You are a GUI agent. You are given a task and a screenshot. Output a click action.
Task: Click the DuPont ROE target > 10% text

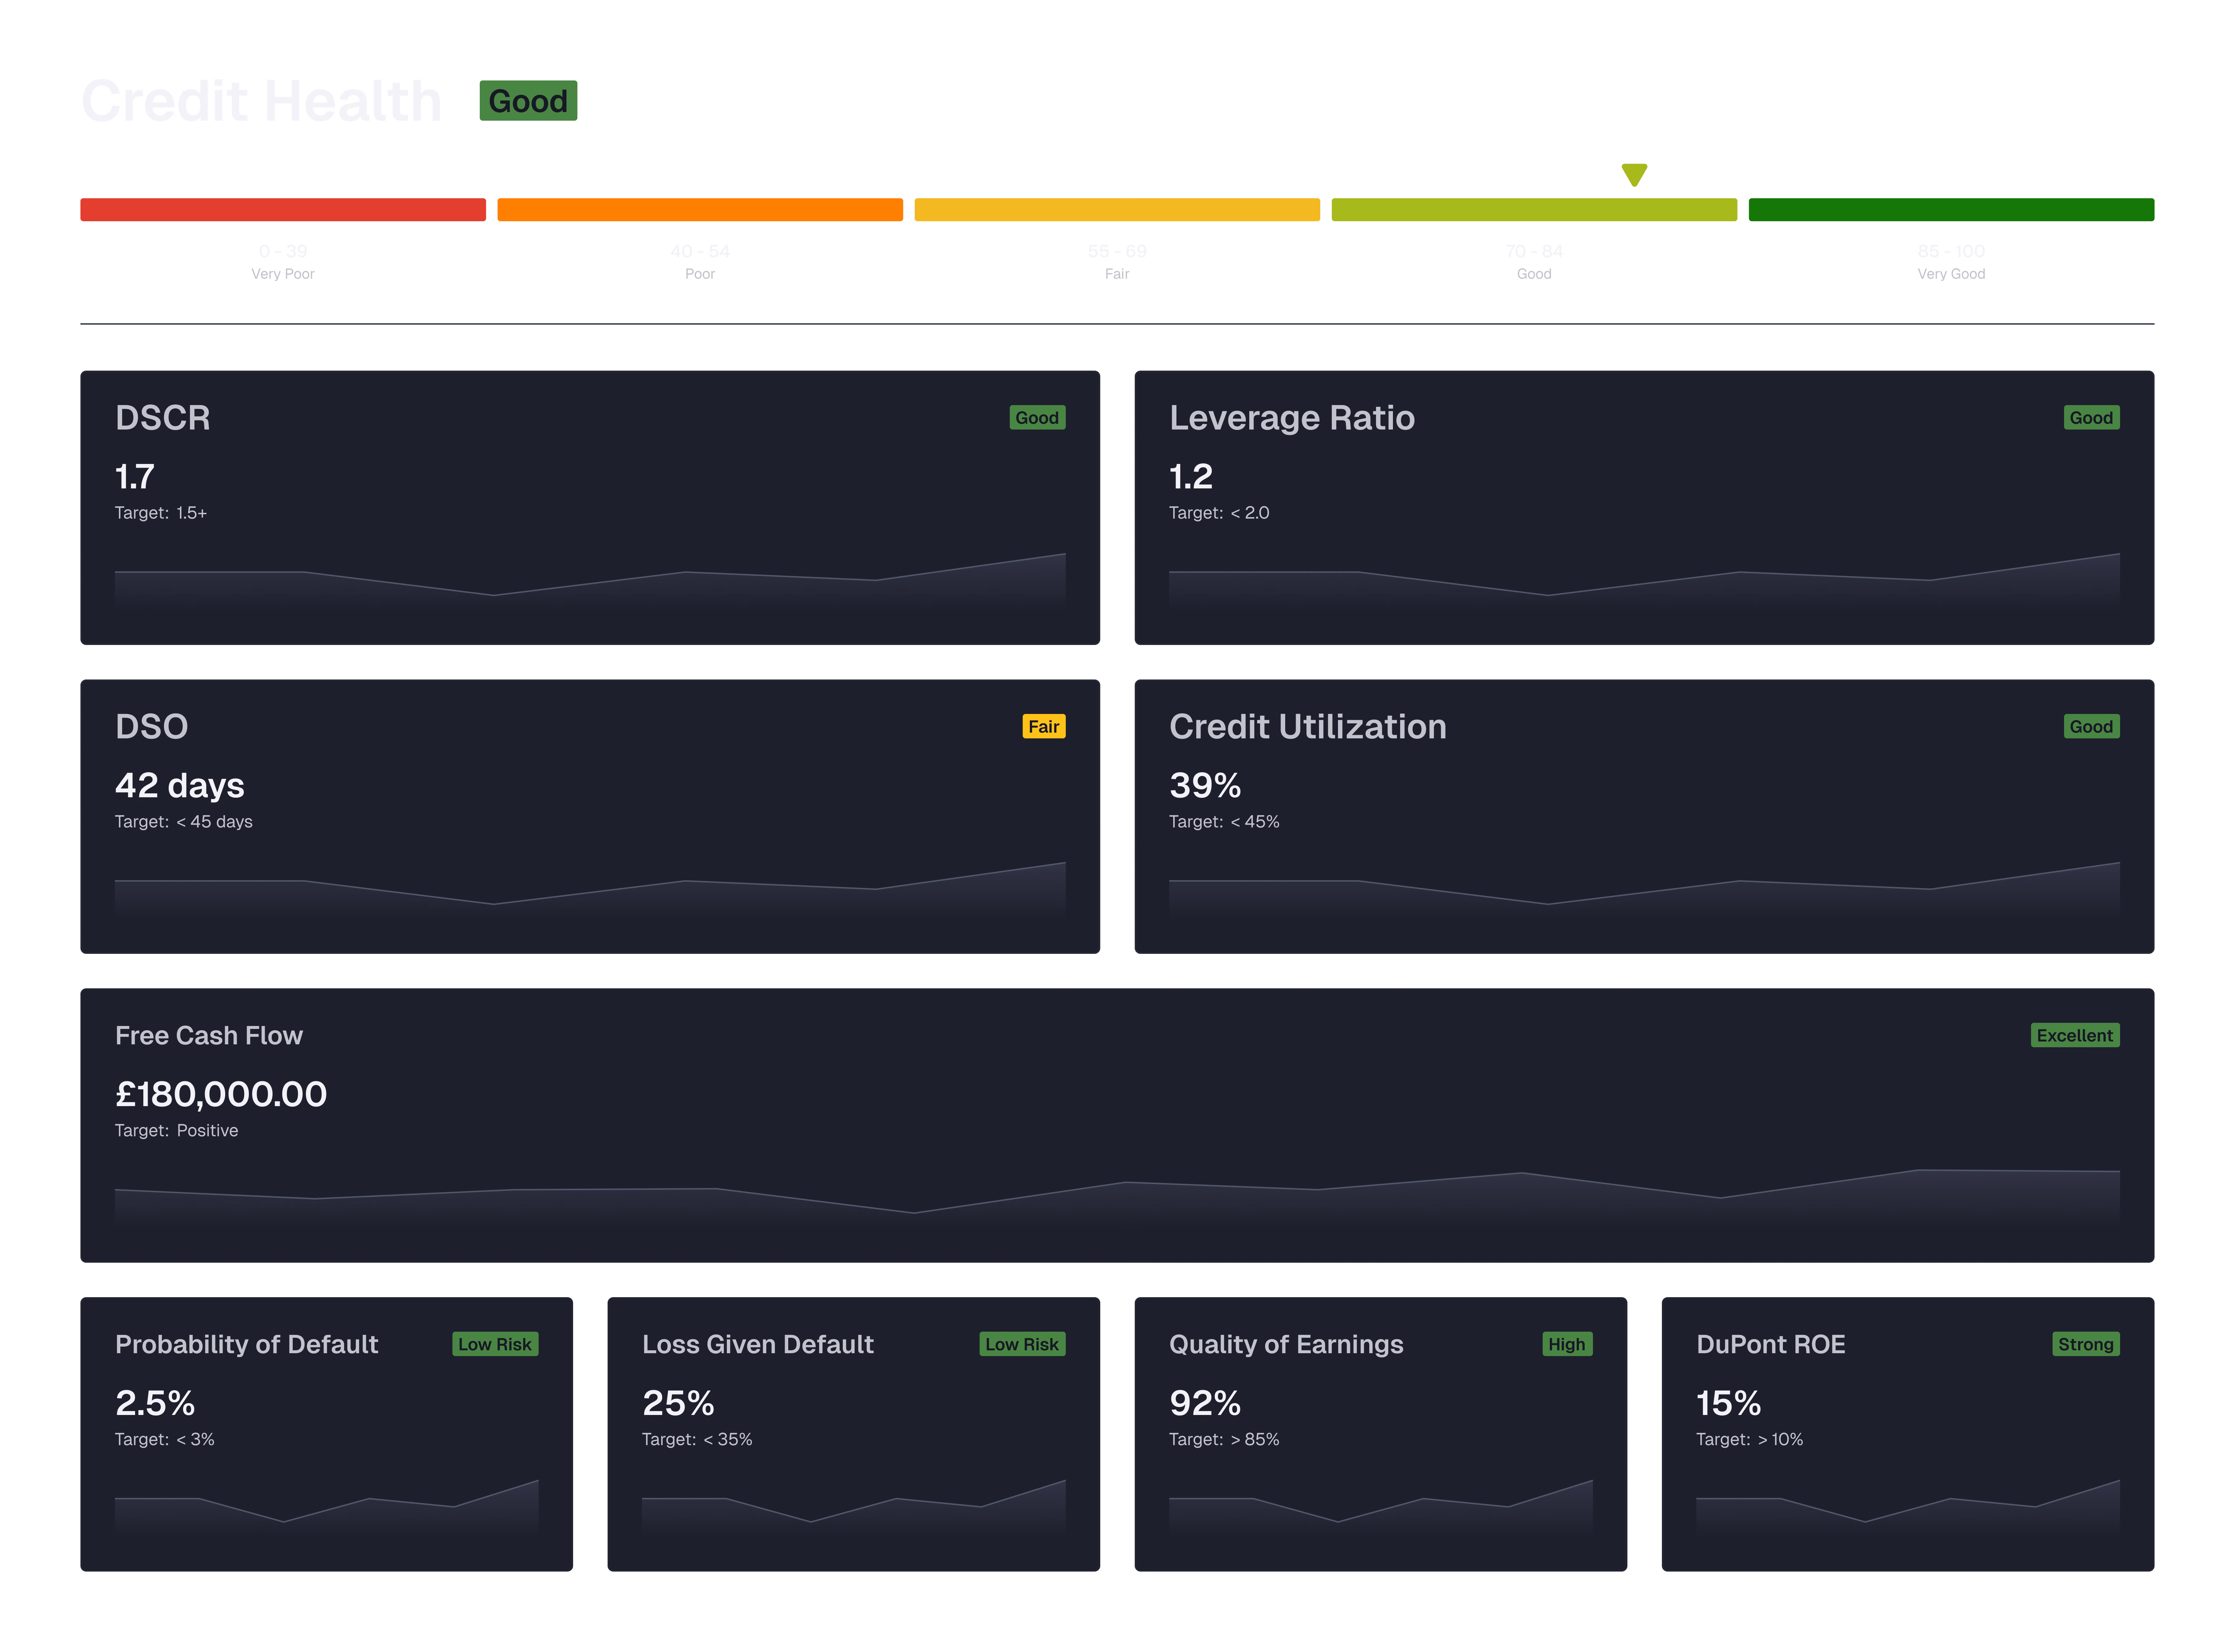(1750, 1440)
